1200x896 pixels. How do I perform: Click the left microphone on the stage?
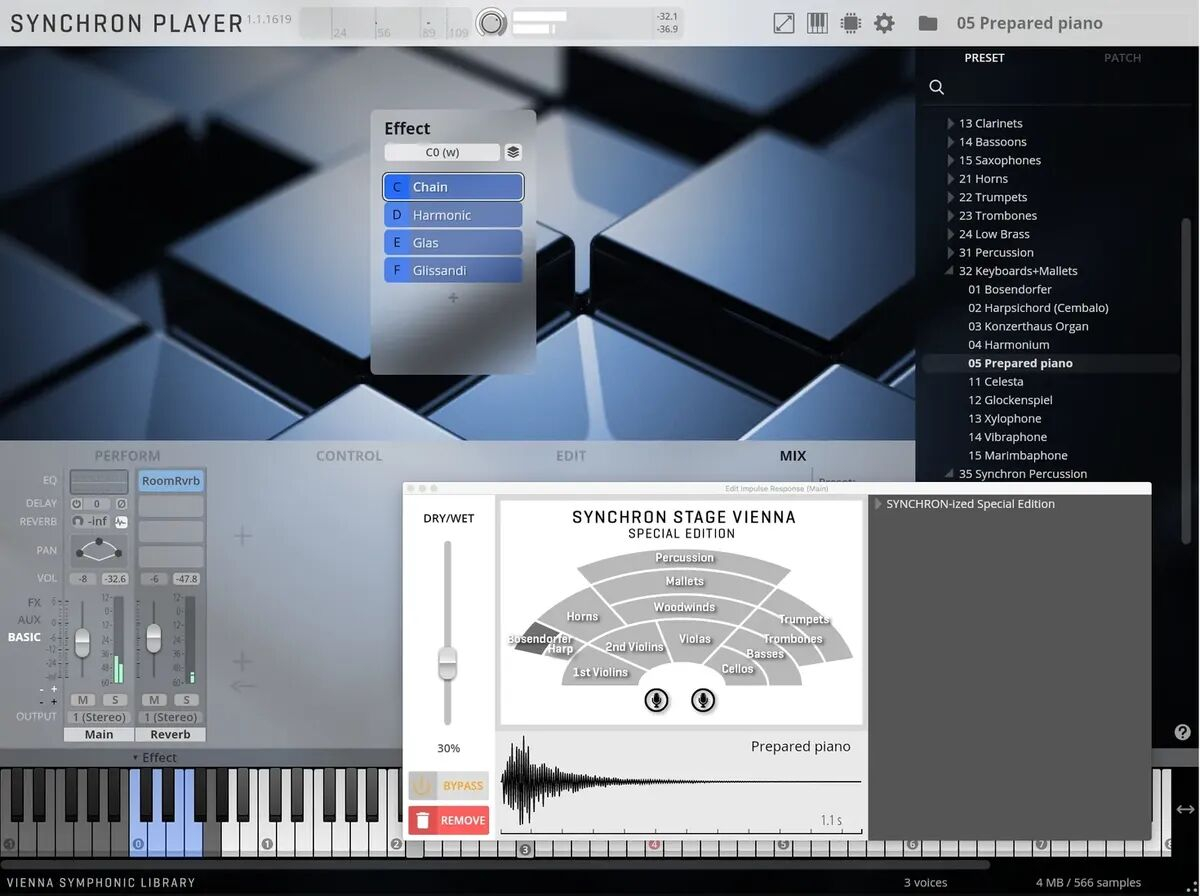(656, 700)
